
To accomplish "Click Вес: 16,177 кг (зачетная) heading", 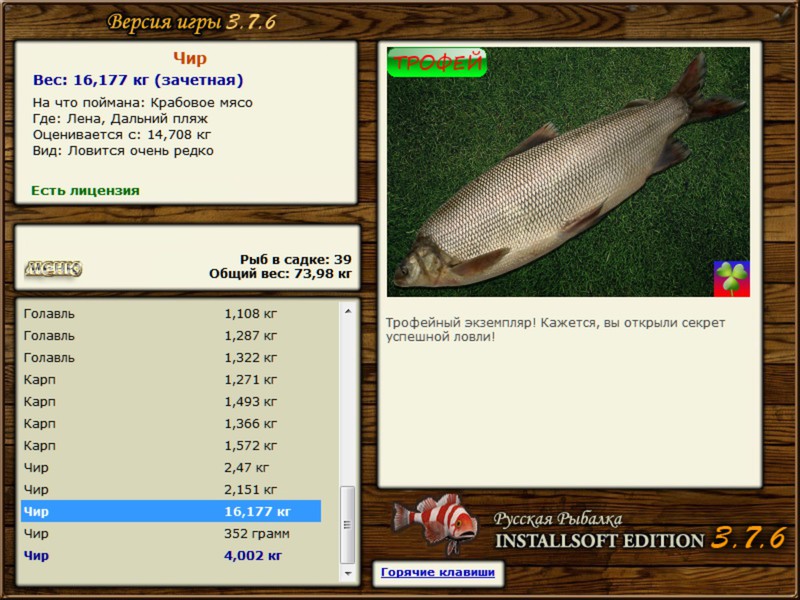I will (138, 80).
